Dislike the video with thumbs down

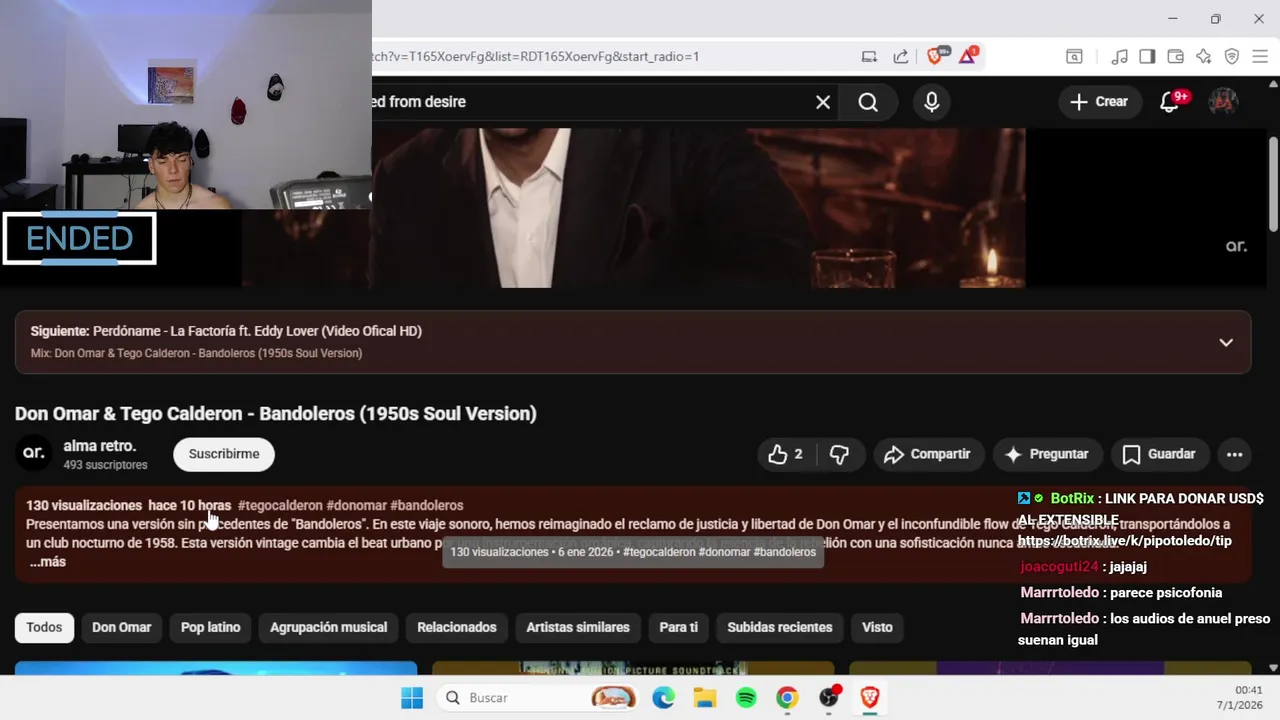point(839,454)
